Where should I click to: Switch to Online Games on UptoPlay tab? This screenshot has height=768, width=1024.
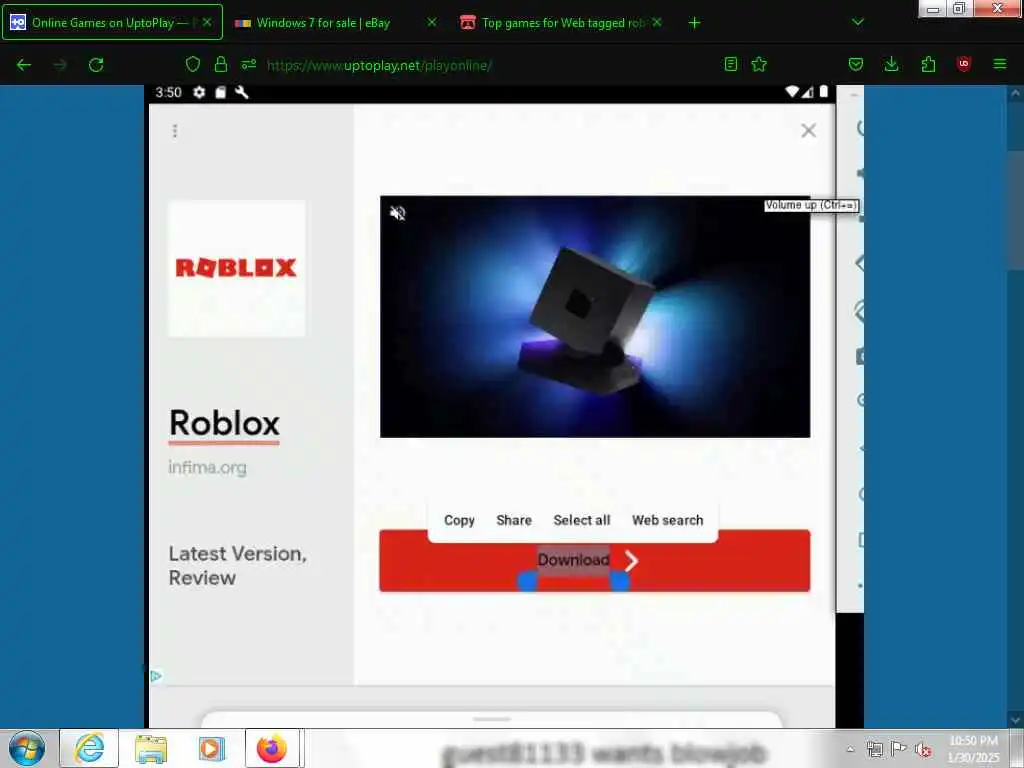(112, 22)
